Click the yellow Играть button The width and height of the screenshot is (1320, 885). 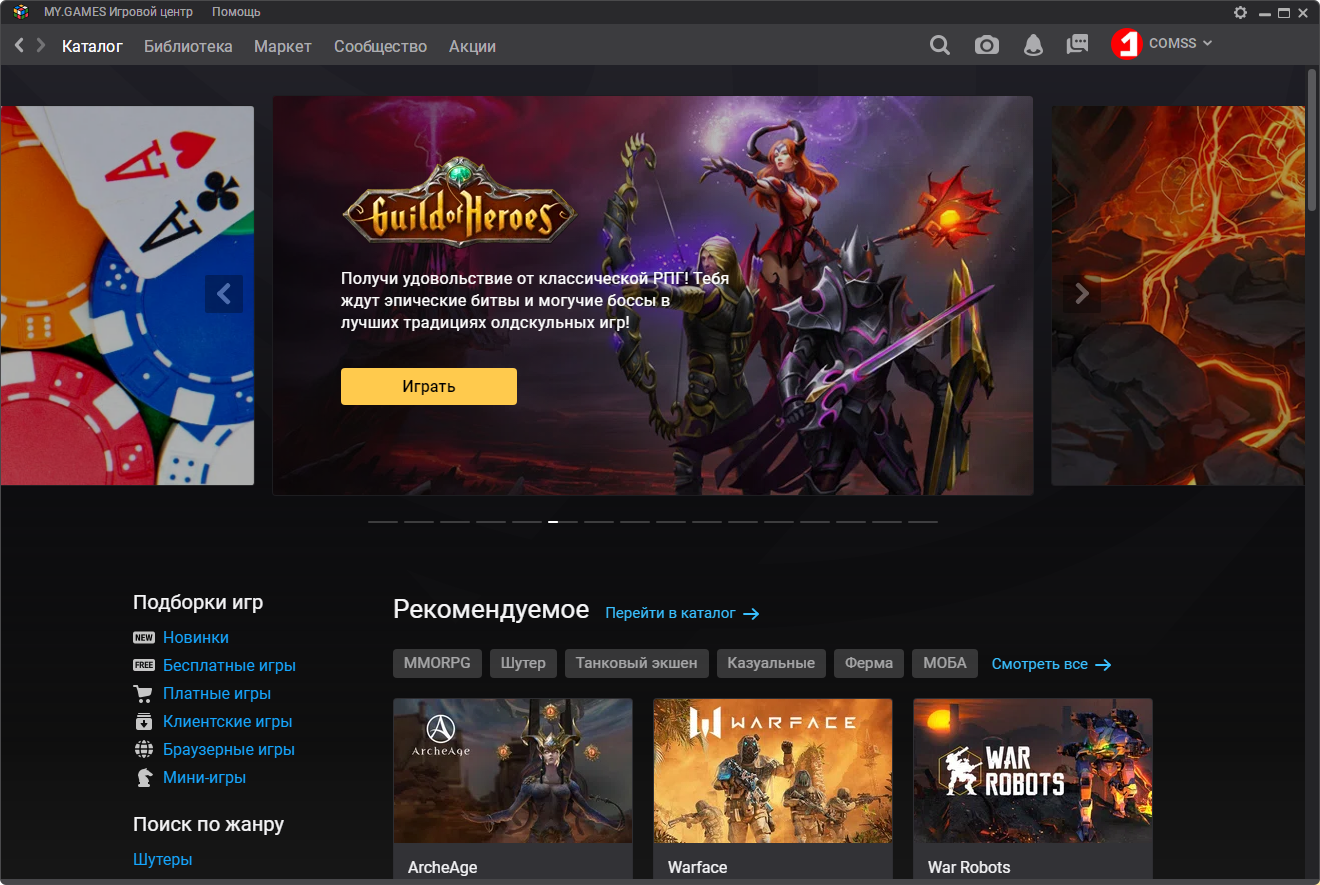[429, 386]
